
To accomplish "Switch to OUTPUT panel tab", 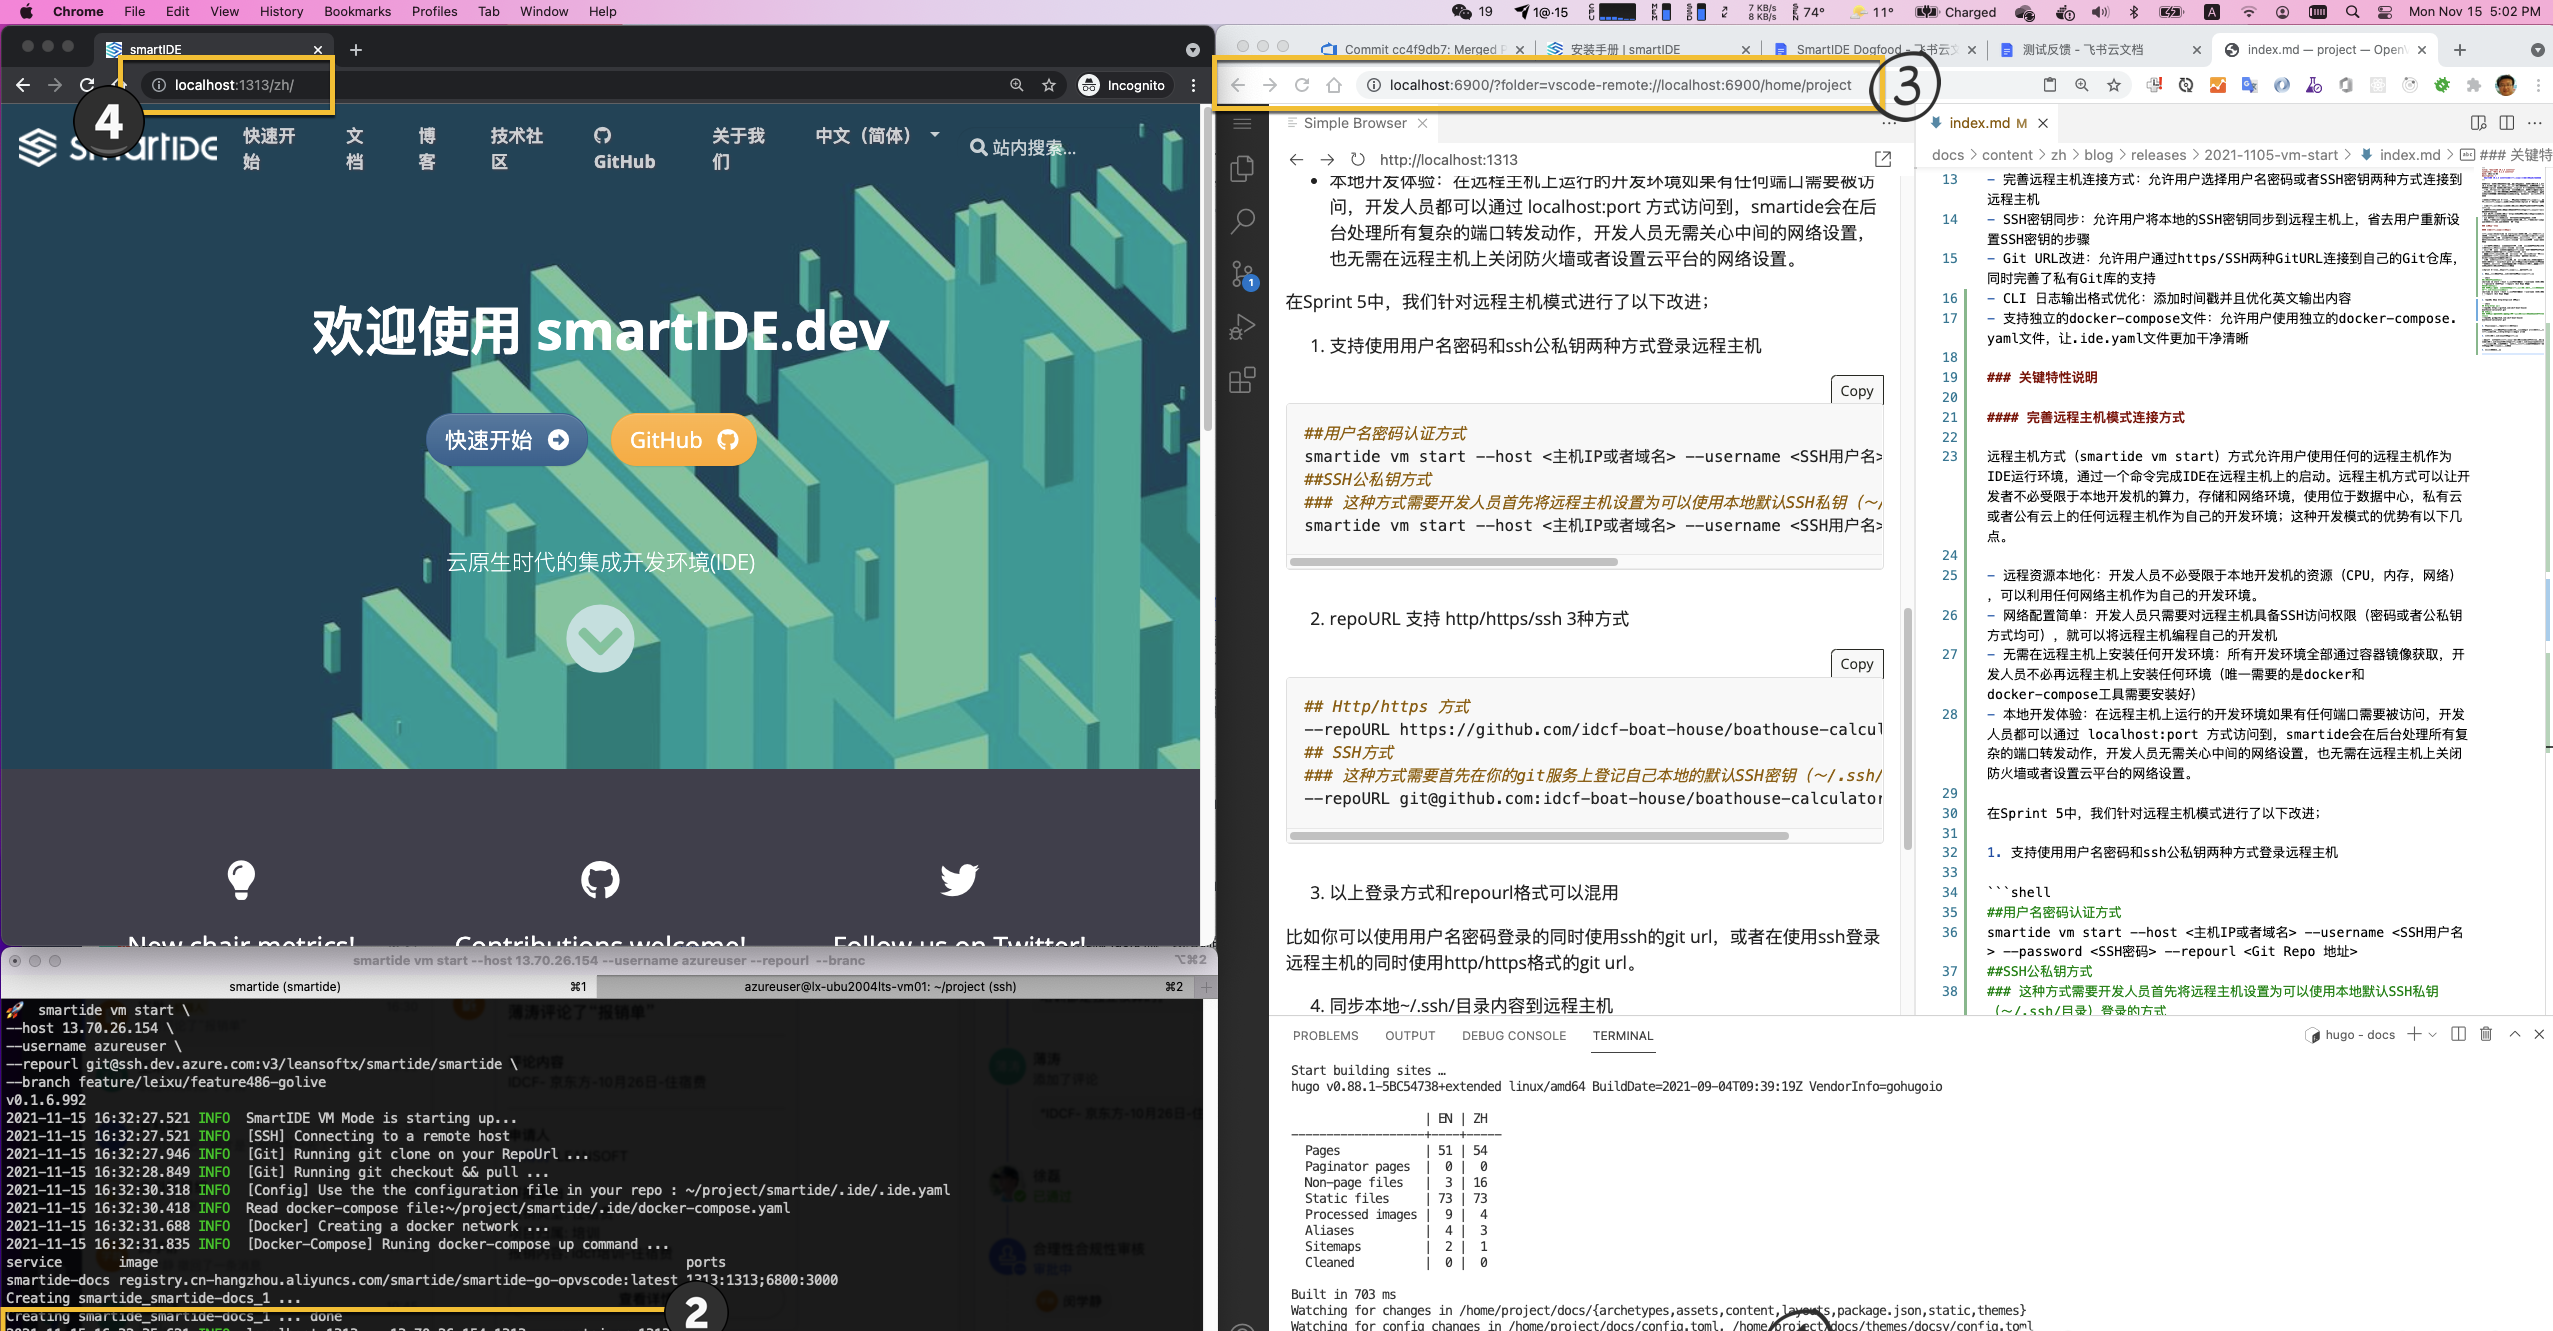I will (1409, 1035).
